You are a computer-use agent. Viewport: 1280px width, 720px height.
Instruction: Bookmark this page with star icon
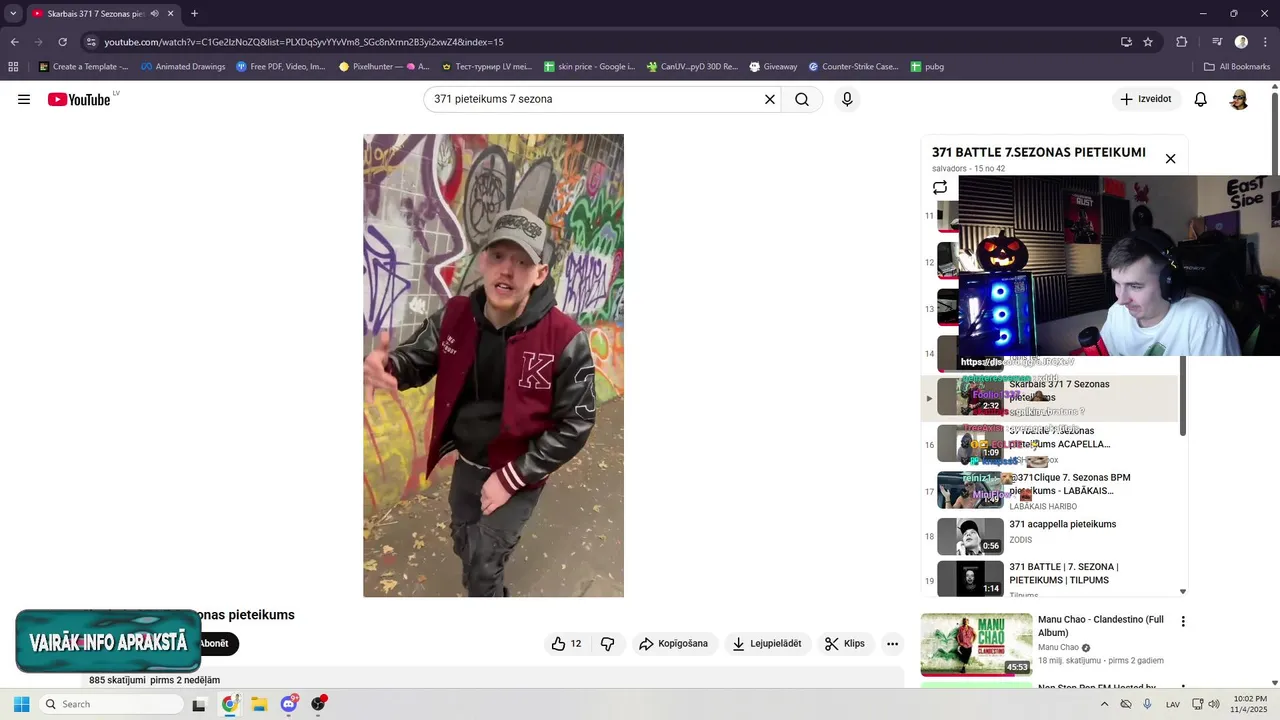[1148, 42]
